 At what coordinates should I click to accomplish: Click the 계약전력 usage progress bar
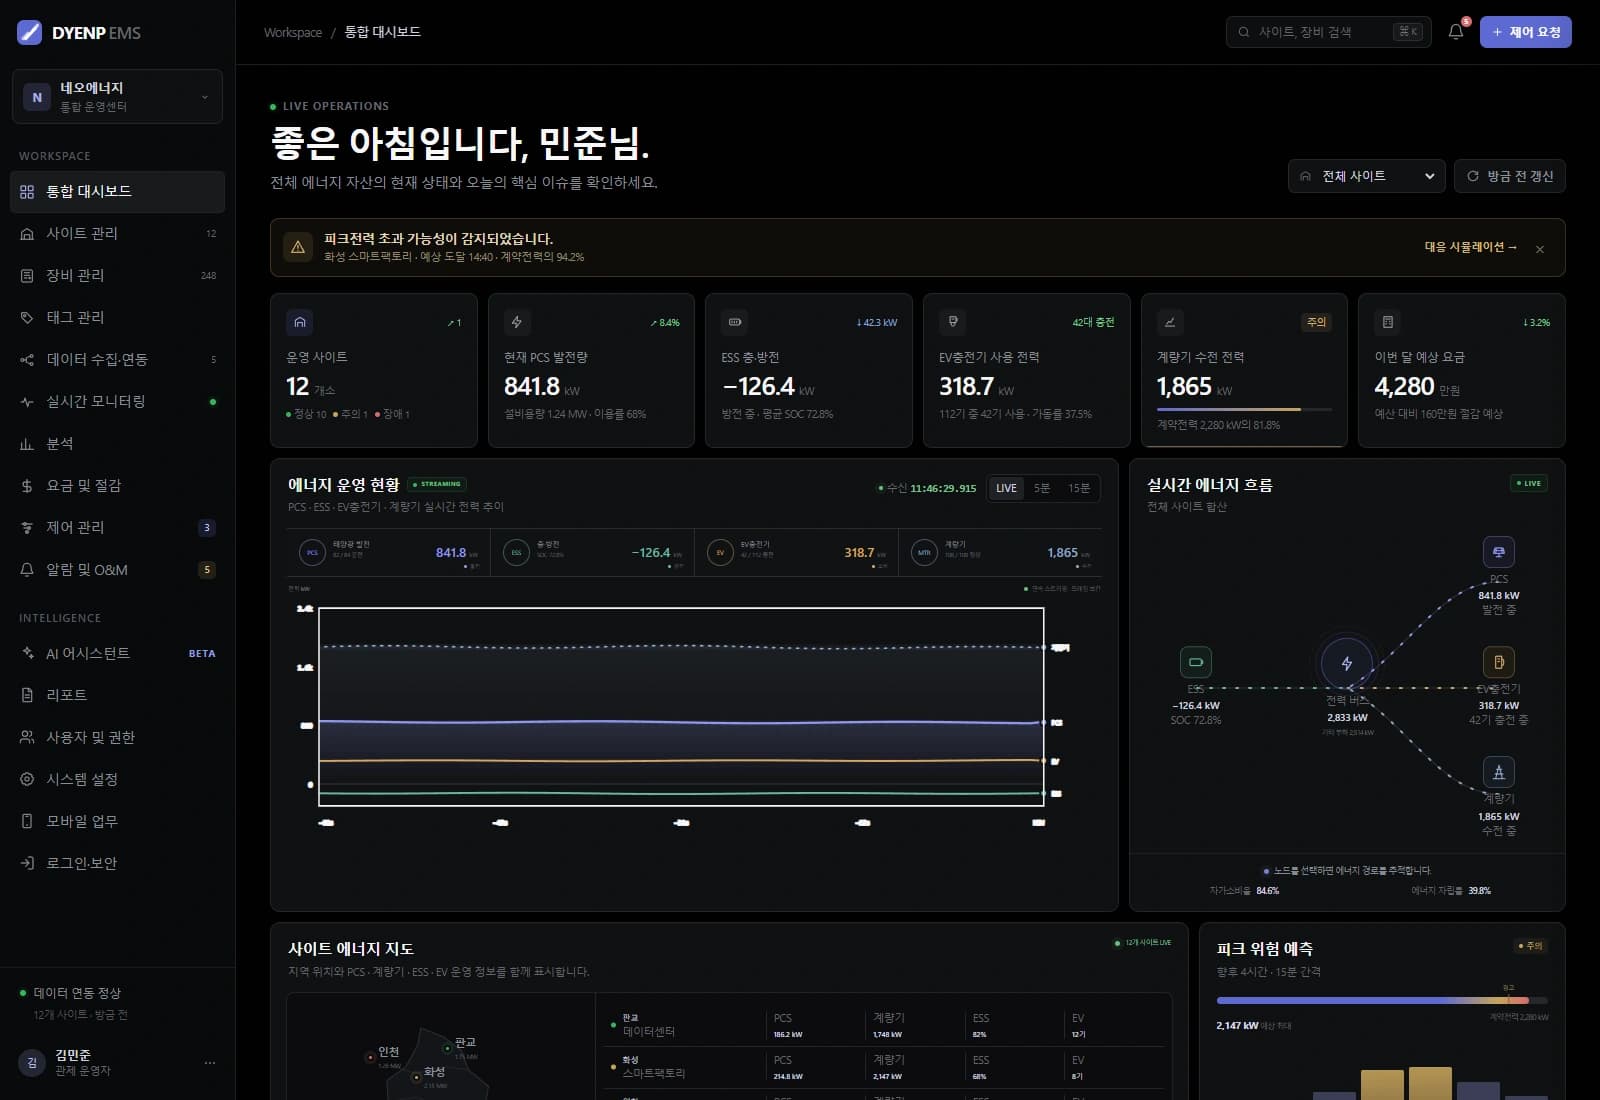click(1244, 409)
